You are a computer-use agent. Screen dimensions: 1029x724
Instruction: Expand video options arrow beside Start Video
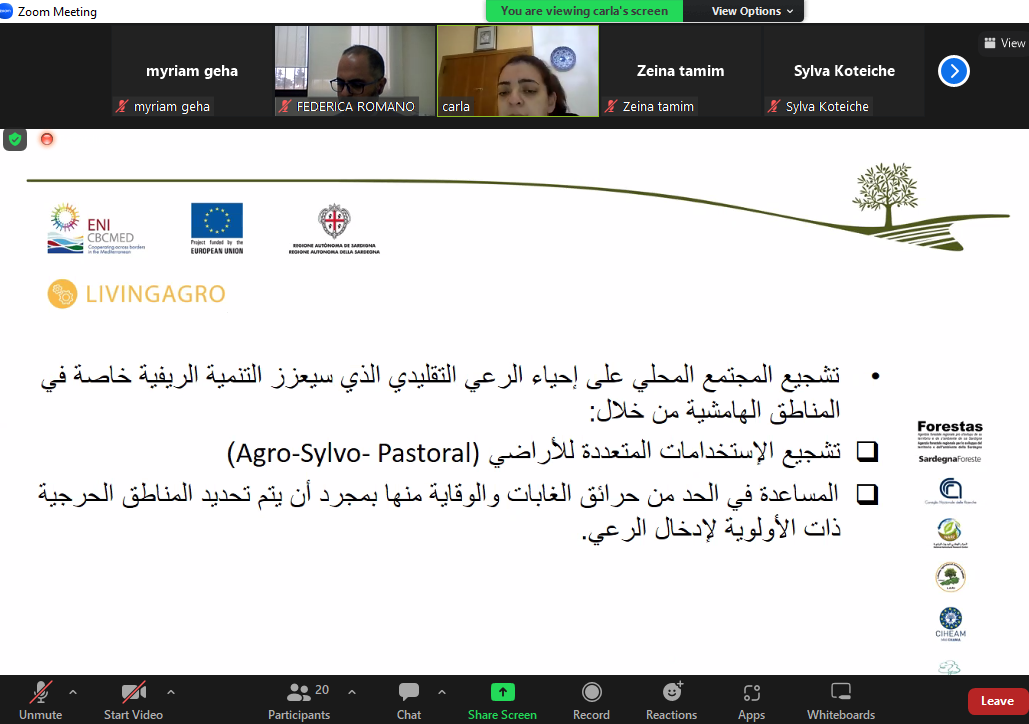tap(170, 691)
